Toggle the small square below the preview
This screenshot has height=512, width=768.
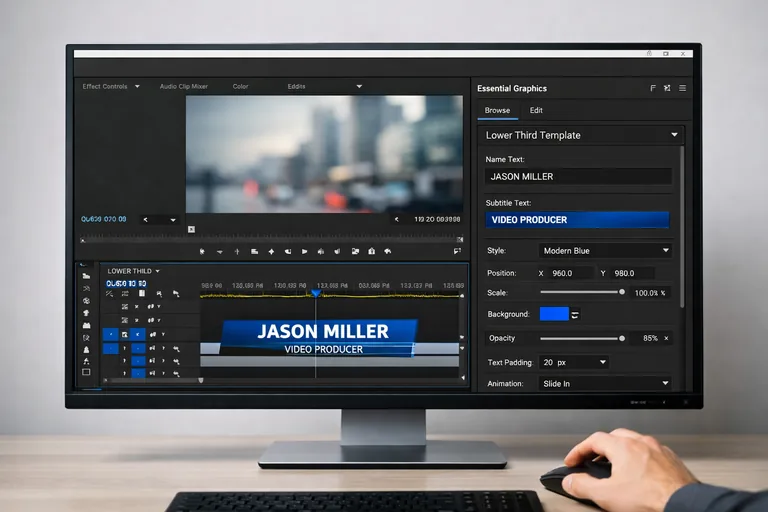click(191, 229)
